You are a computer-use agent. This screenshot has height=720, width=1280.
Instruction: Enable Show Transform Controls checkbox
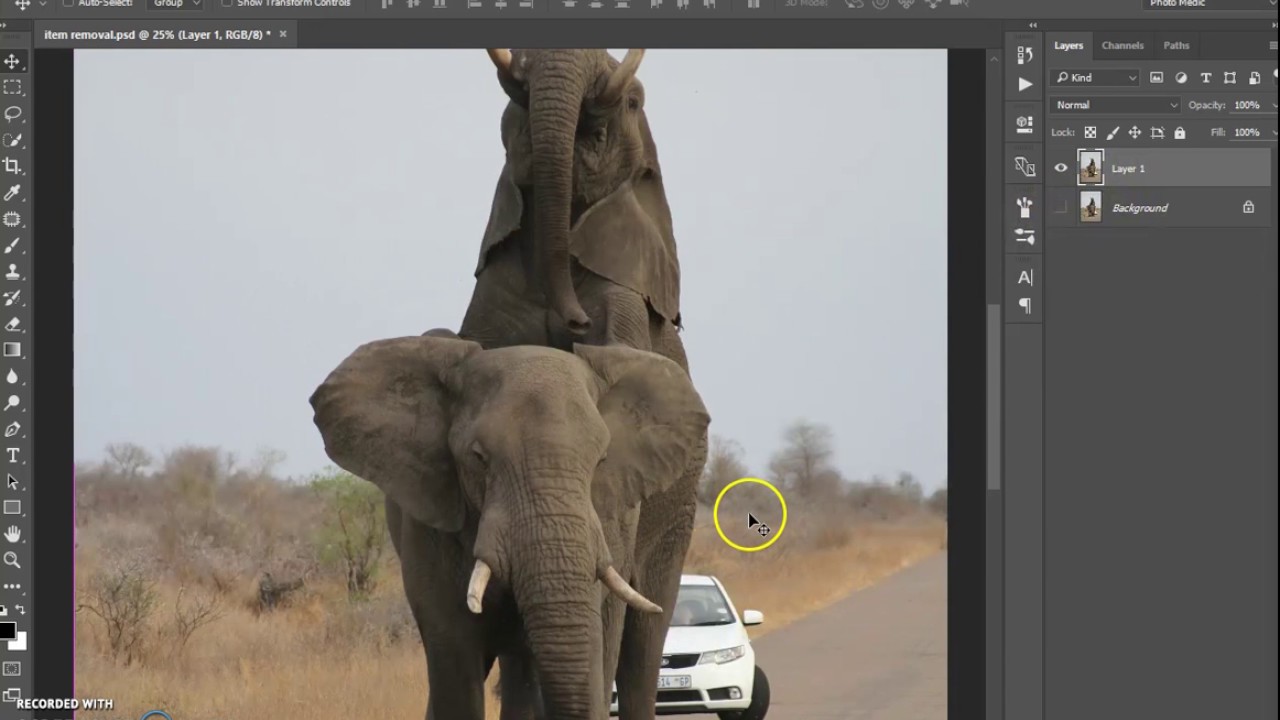[227, 3]
